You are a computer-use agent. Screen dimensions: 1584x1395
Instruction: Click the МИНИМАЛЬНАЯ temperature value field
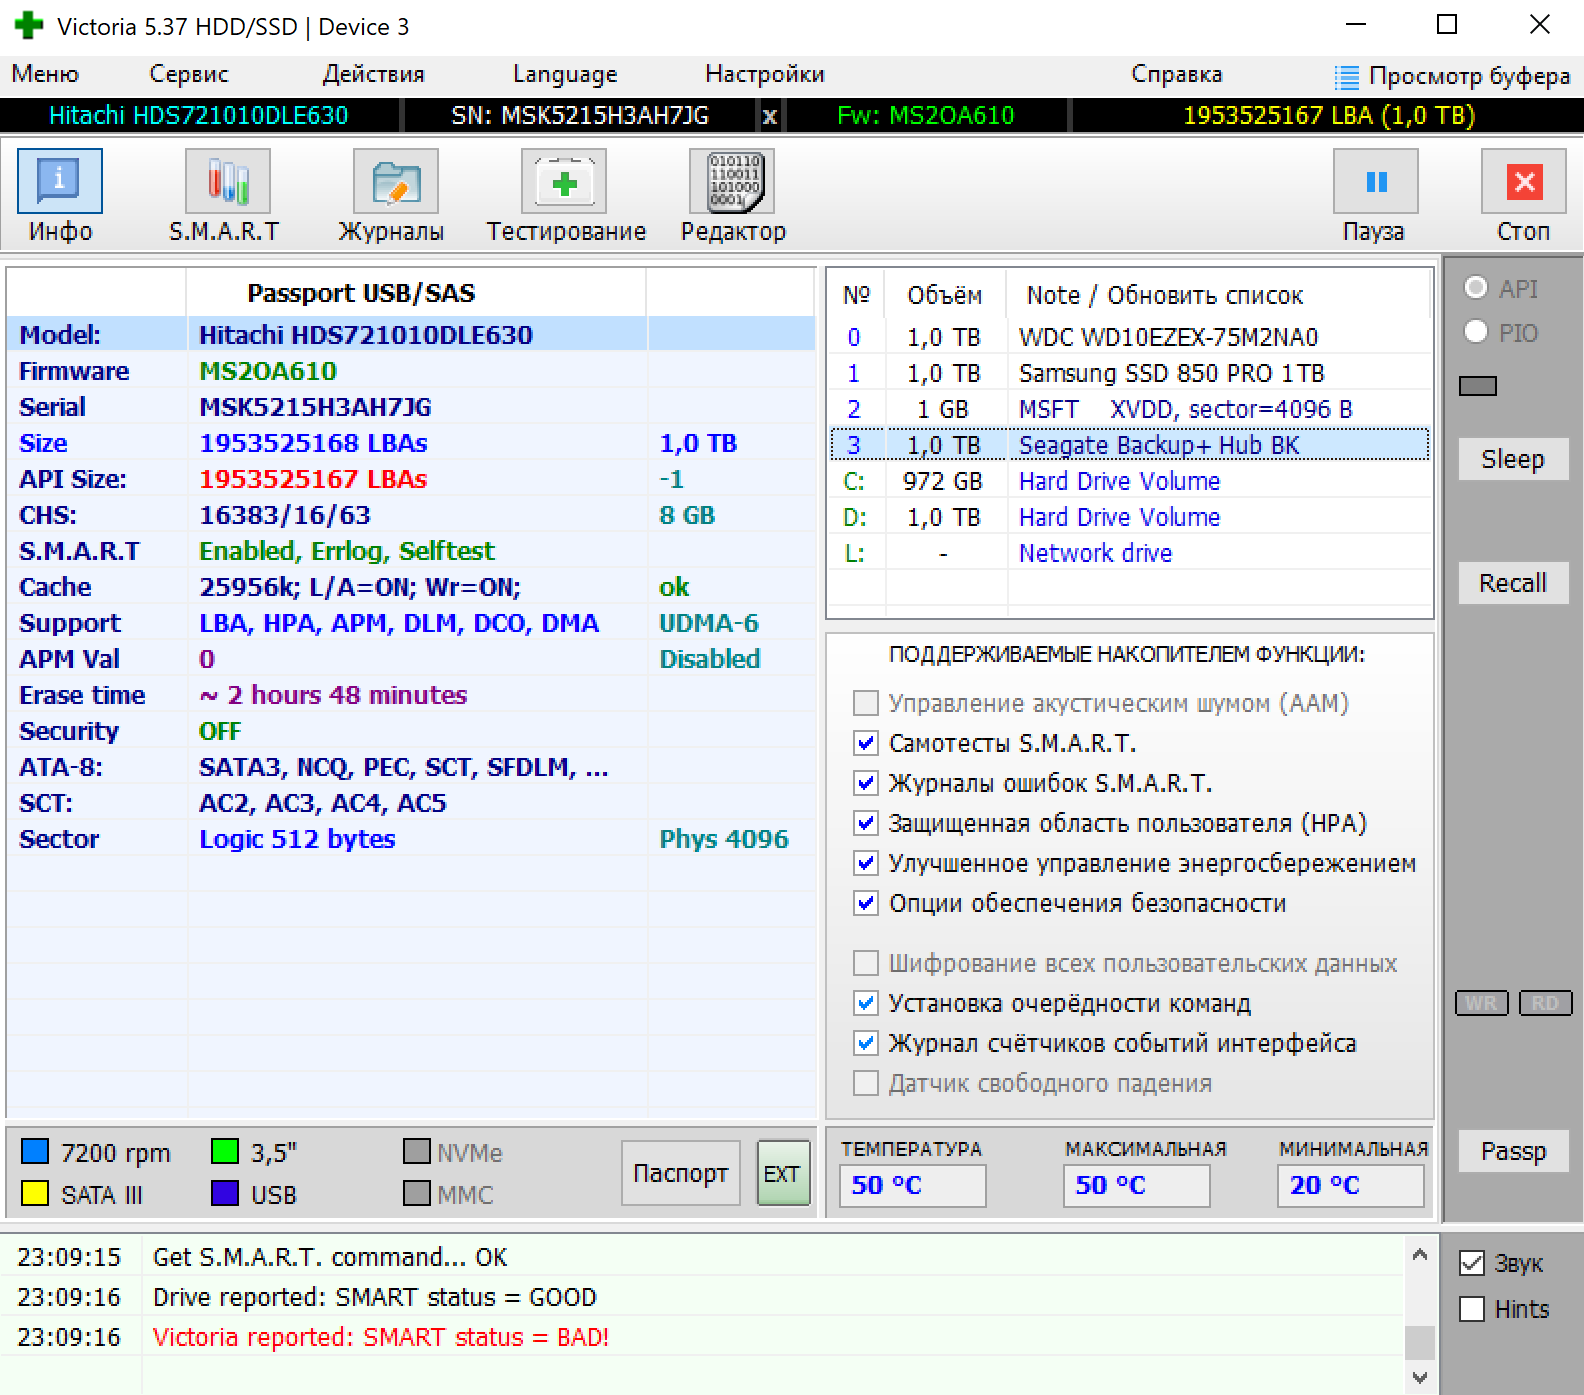coord(1350,1185)
